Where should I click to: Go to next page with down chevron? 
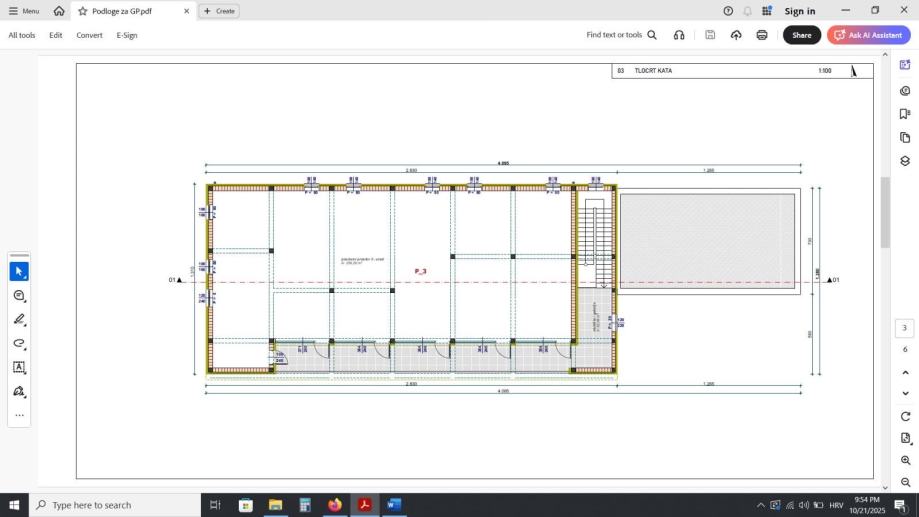pyautogui.click(x=905, y=394)
